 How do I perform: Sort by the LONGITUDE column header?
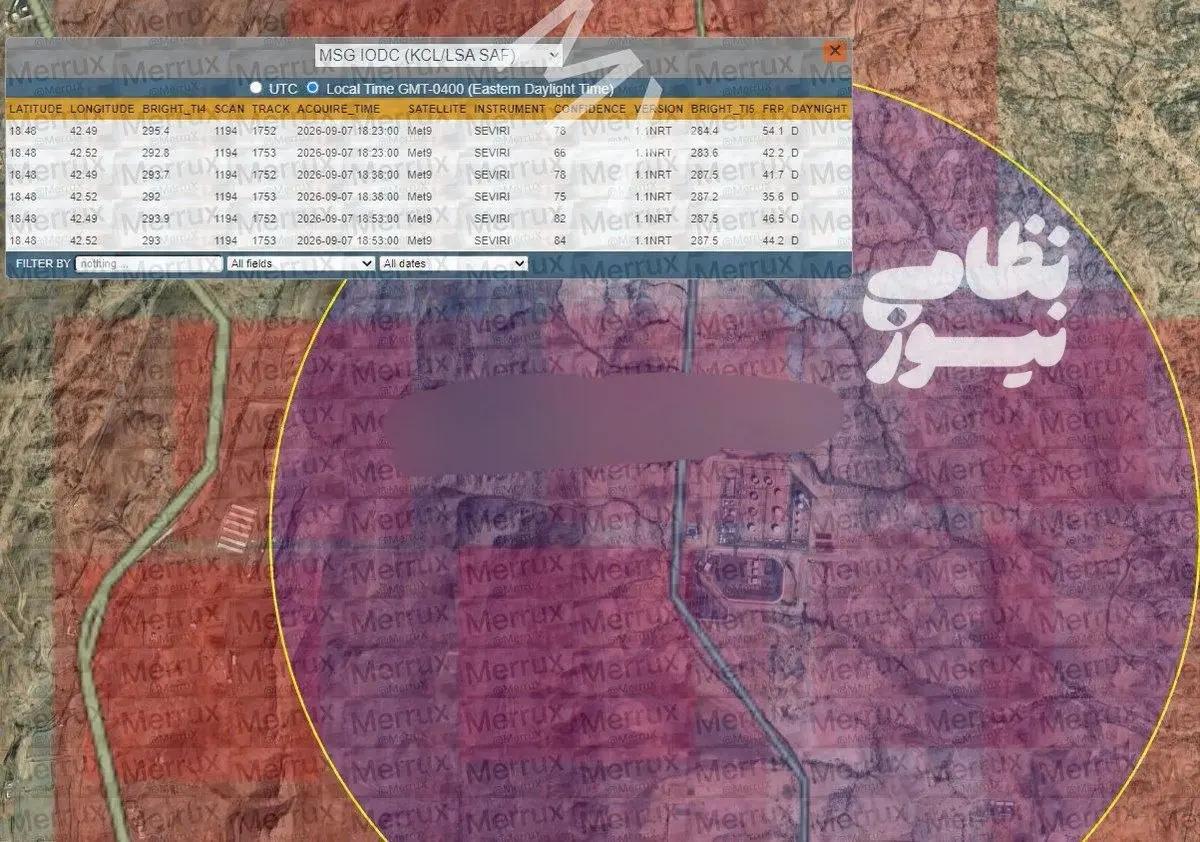coord(101,108)
